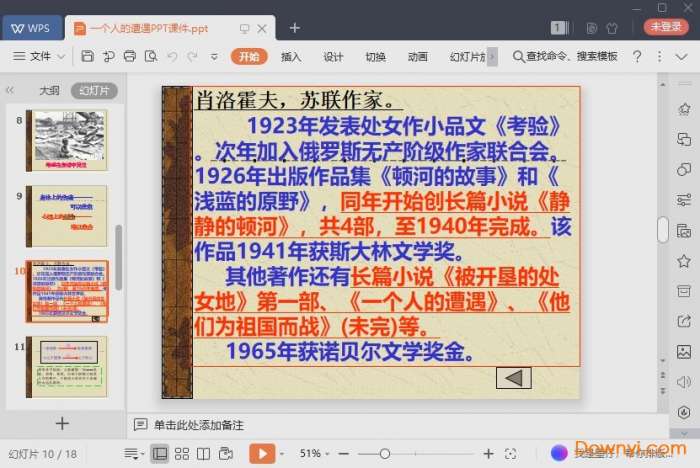Screen dimensions: 700x468
Task: Select slide 11 thumbnail
Action: [x=67, y=367]
